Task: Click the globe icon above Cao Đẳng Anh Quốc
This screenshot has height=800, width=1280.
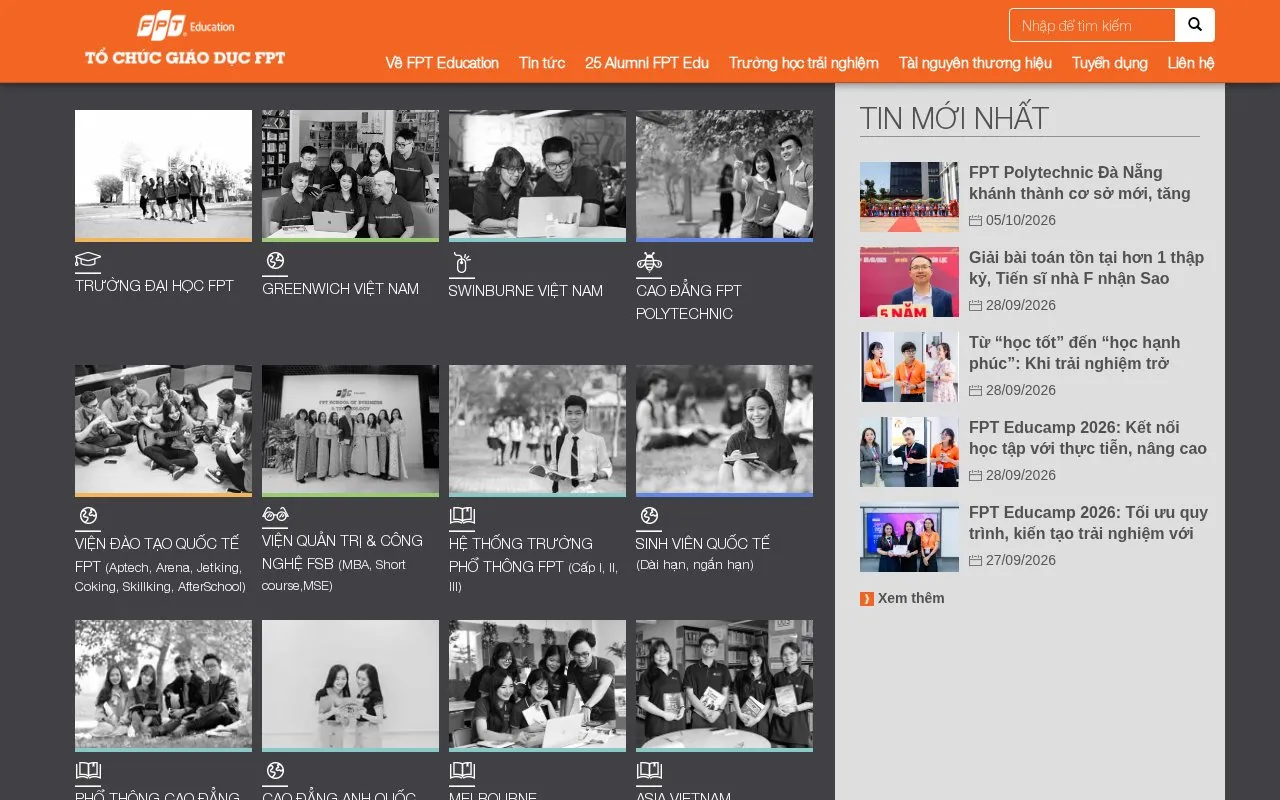Action: coord(275,771)
